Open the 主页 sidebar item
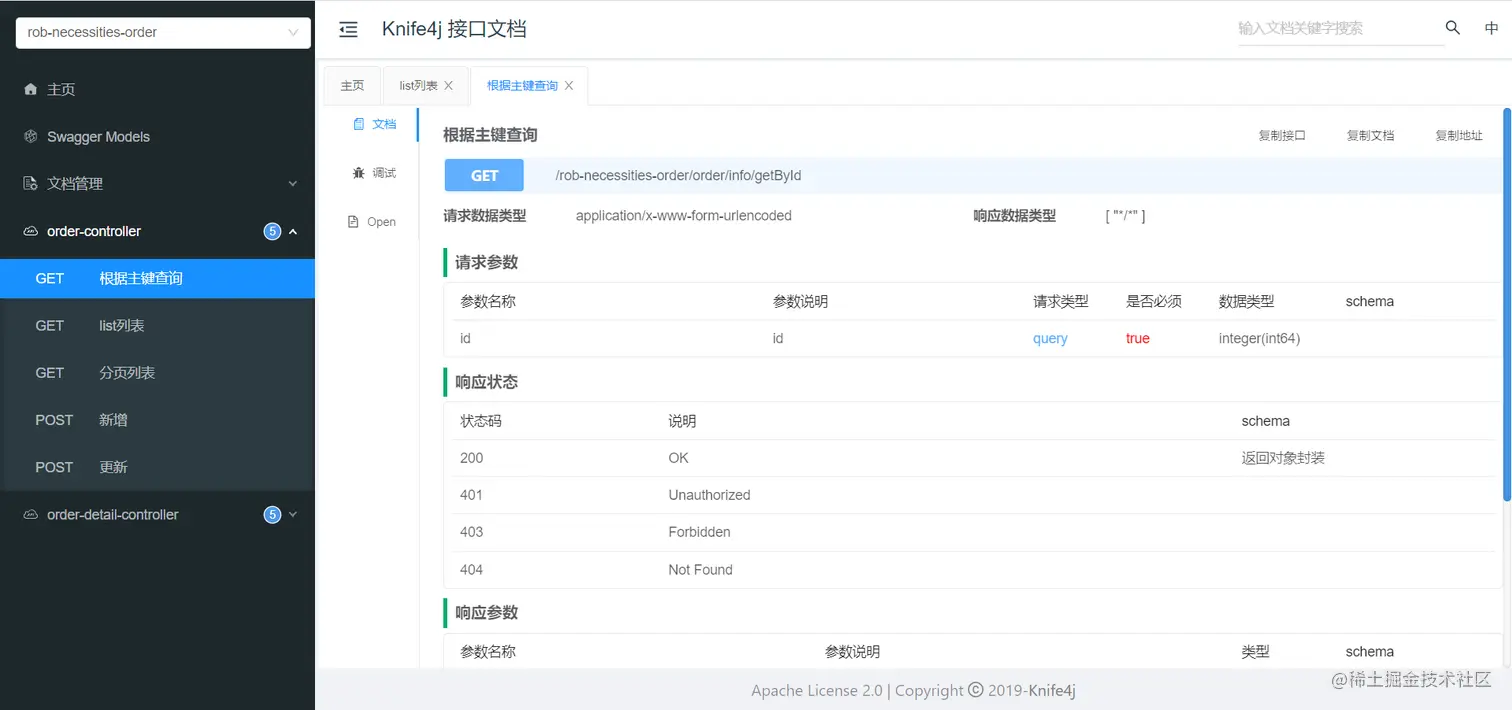Image resolution: width=1512 pixels, height=710 pixels. [x=157, y=89]
